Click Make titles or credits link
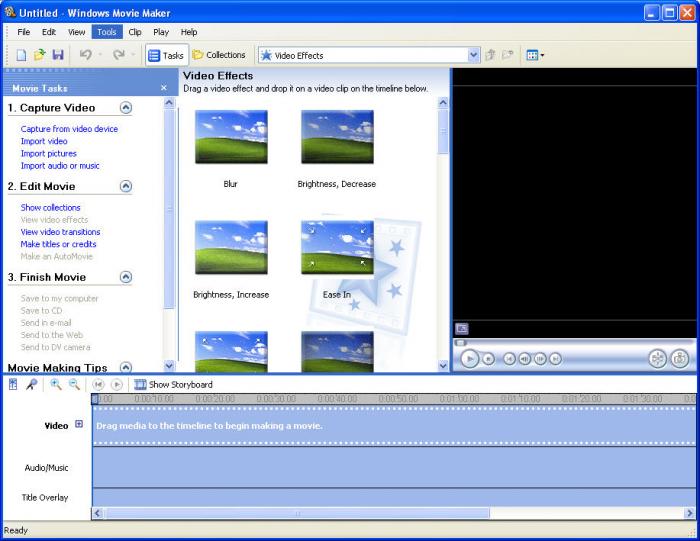Screen dimensions: 700x541 click(x=58, y=244)
